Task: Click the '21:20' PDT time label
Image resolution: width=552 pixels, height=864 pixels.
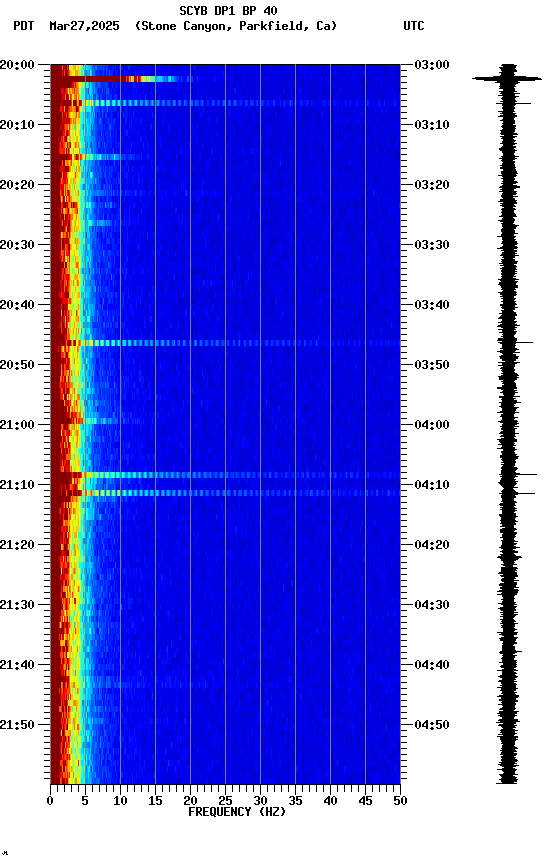Action: (17, 546)
